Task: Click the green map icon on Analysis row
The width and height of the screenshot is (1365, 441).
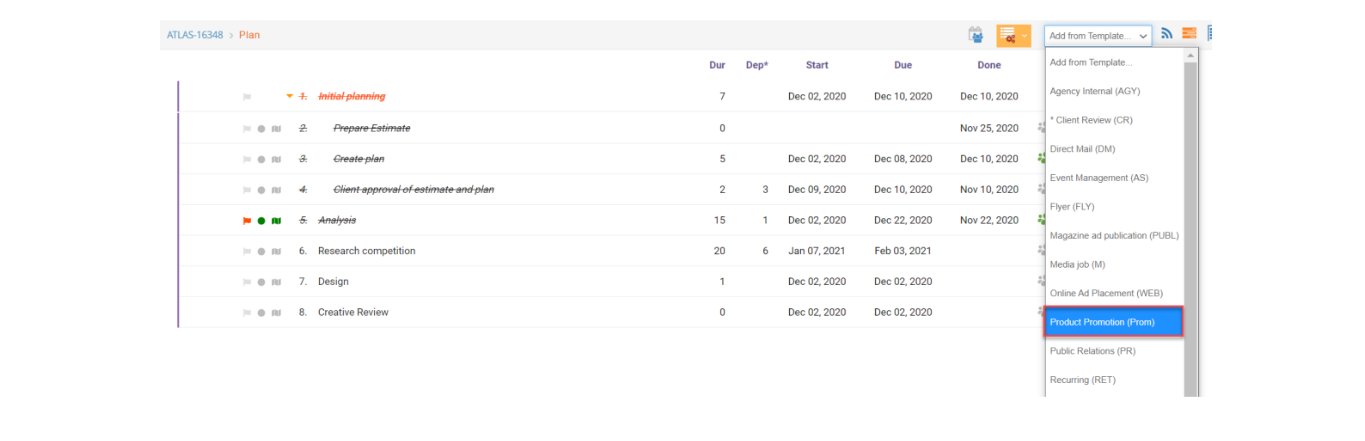Action: [x=276, y=220]
